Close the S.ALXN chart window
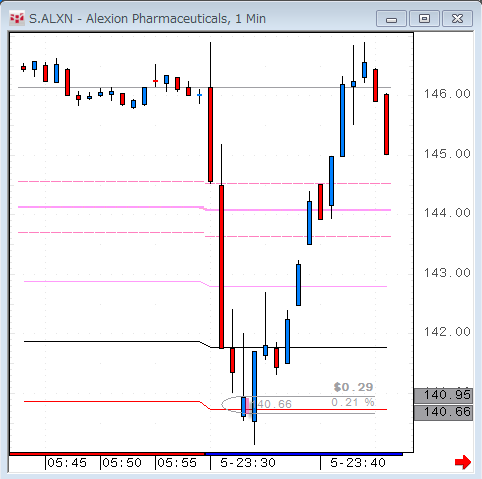This screenshot has width=482, height=479. point(457,18)
